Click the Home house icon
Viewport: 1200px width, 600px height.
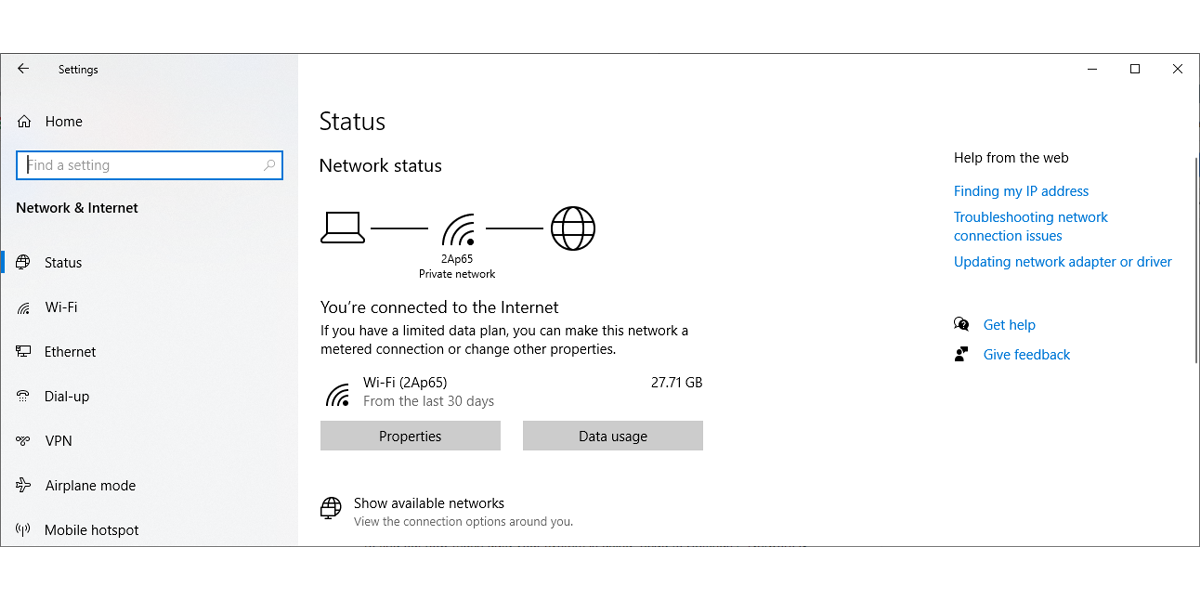(22, 121)
